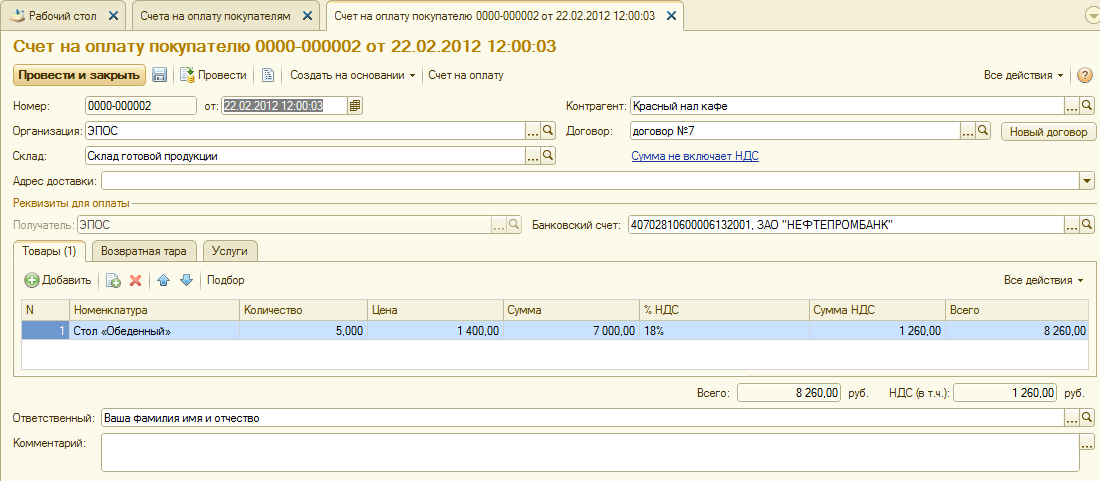This screenshot has height=481, width=1100.
Task: Expand Адрес доставки dropdown arrow
Action: click(1087, 181)
